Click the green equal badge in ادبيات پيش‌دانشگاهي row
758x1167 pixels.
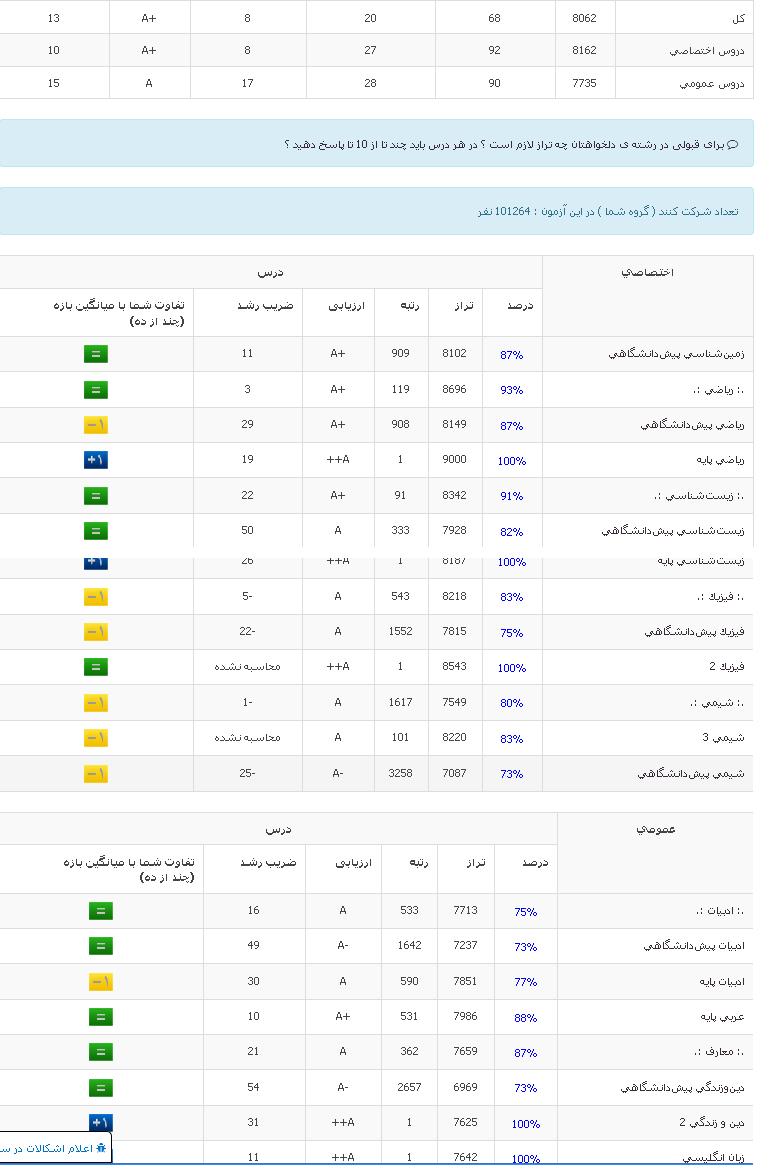(101, 946)
